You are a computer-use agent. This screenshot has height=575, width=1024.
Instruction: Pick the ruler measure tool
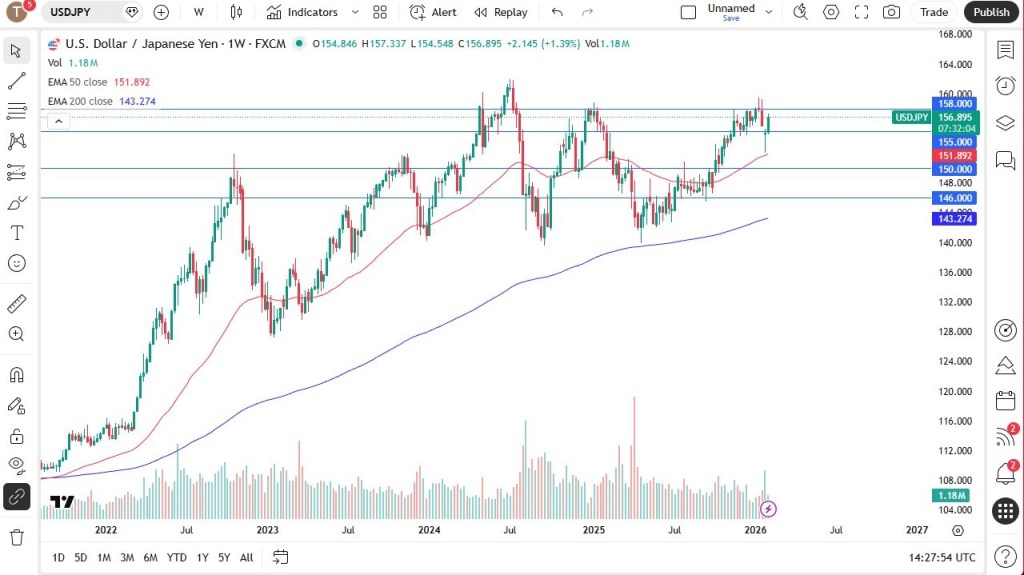pos(16,304)
